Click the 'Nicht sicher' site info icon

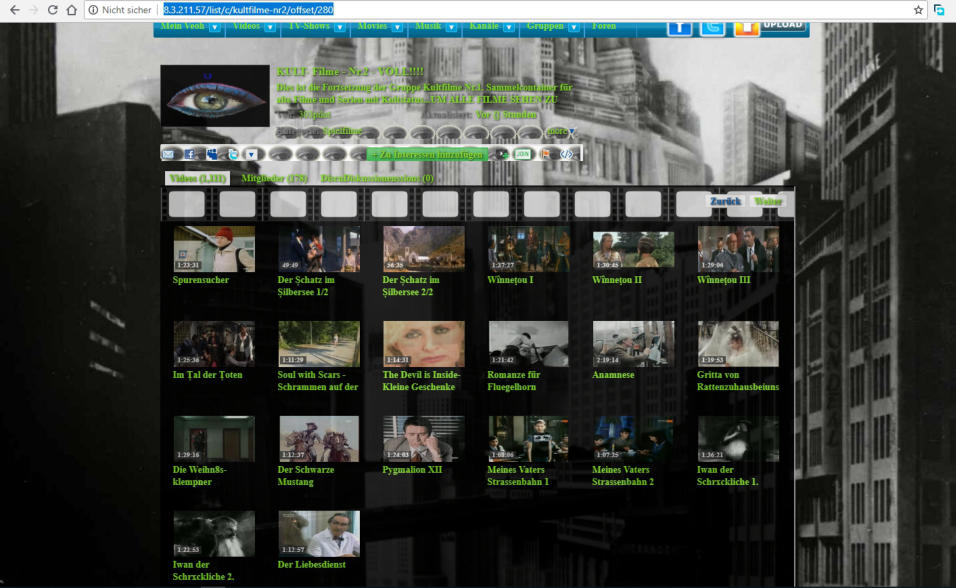pyautogui.click(x=93, y=10)
